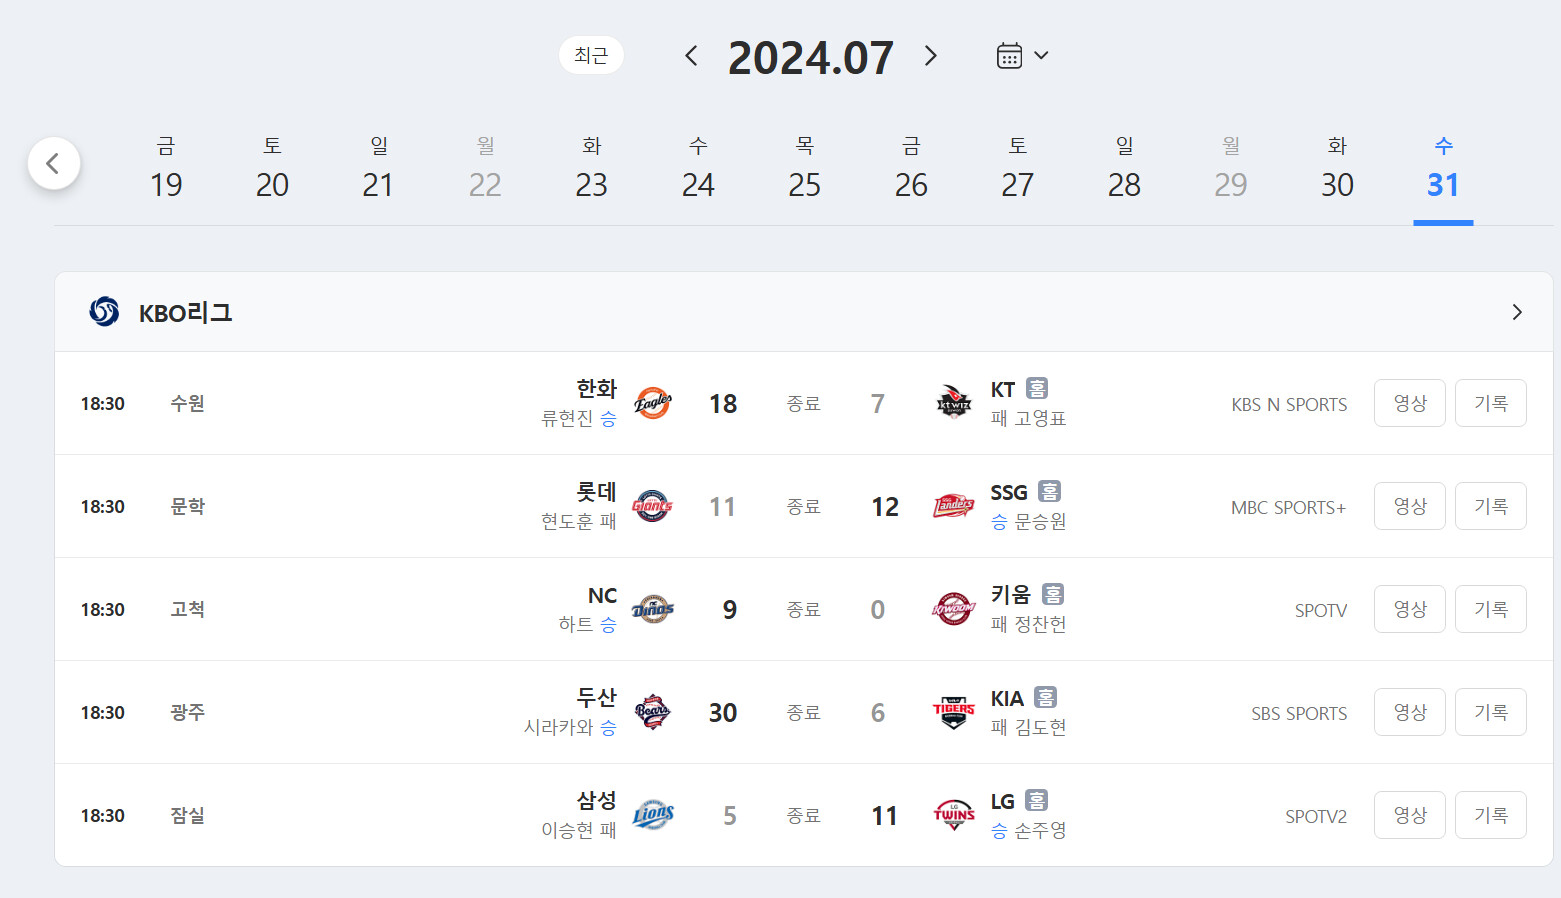The width and height of the screenshot is (1561, 898).
Task: Click the Samsung Lions team logo
Action: (x=652, y=815)
